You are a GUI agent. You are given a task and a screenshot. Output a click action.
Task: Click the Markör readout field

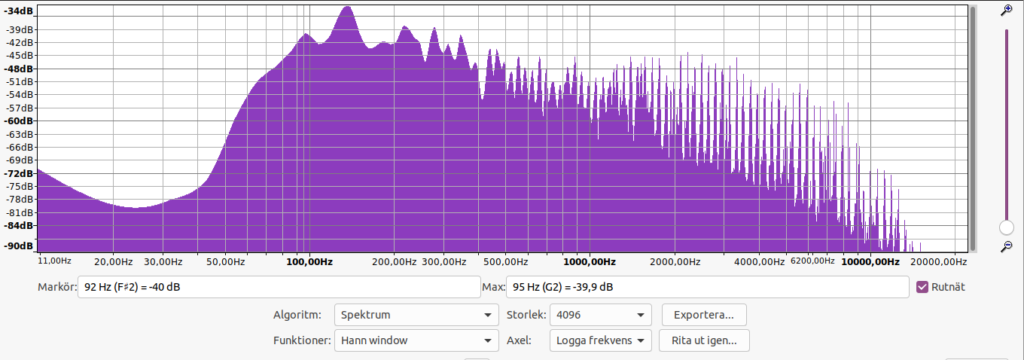click(279, 287)
